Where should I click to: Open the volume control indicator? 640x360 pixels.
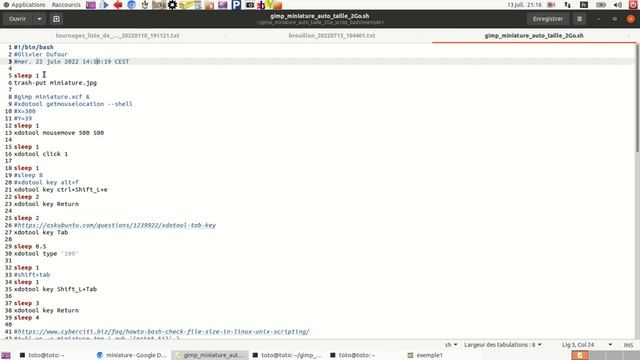pyautogui.click(x=618, y=5)
